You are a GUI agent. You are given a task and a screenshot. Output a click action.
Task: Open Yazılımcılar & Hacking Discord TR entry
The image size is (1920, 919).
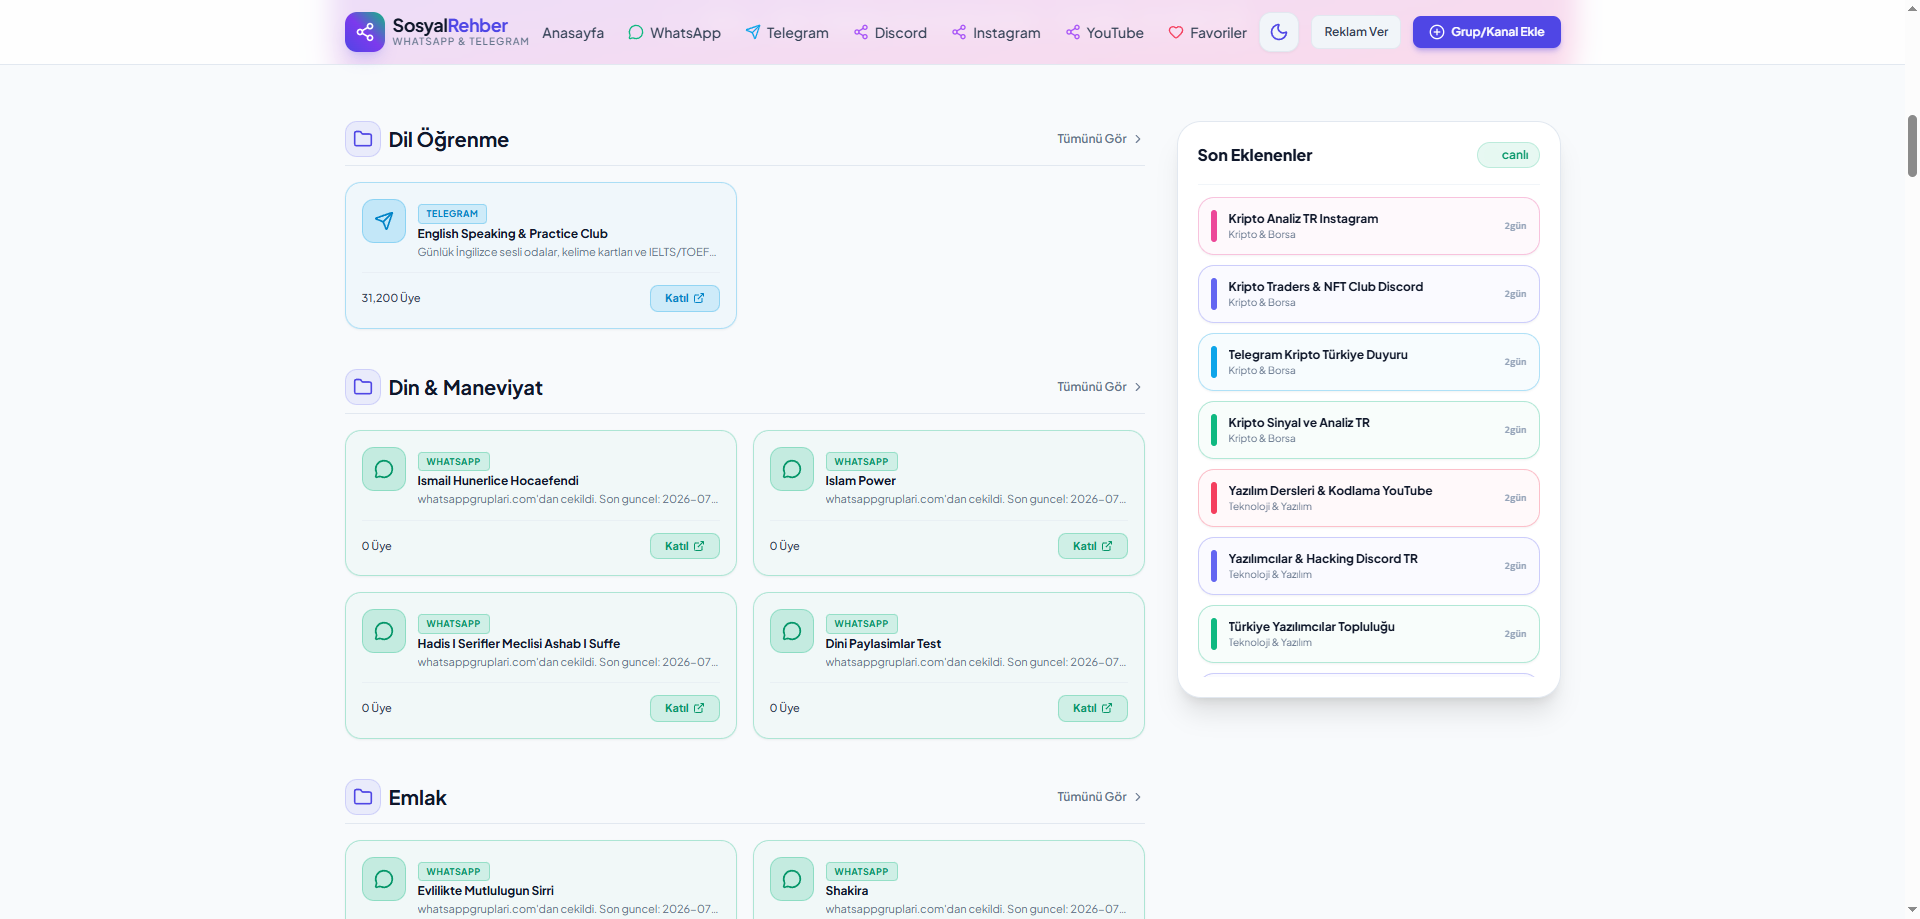pos(1368,566)
